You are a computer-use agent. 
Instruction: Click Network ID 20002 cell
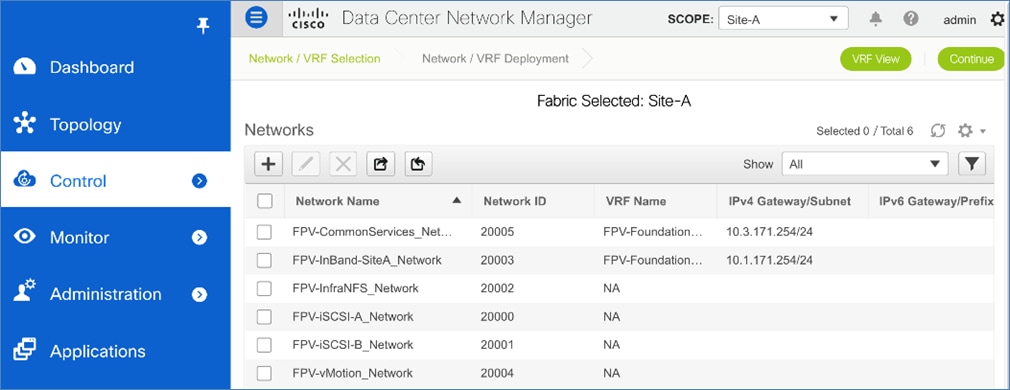tap(497, 288)
